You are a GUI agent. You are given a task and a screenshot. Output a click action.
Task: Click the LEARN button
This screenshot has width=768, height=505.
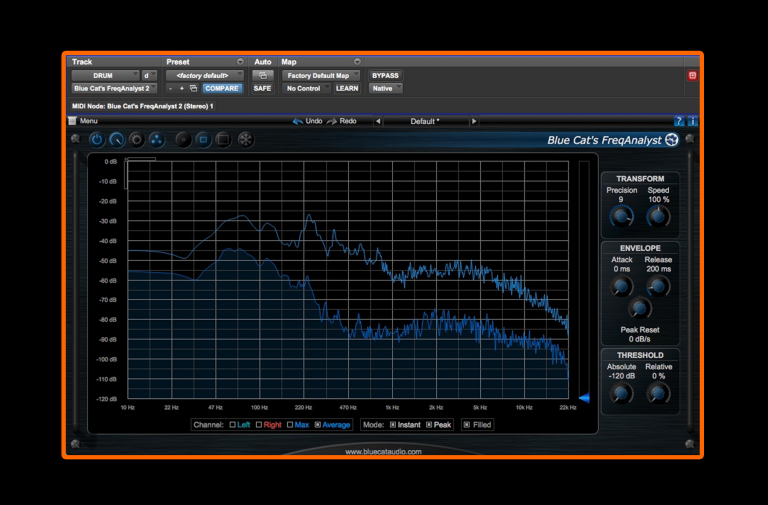[x=347, y=89]
